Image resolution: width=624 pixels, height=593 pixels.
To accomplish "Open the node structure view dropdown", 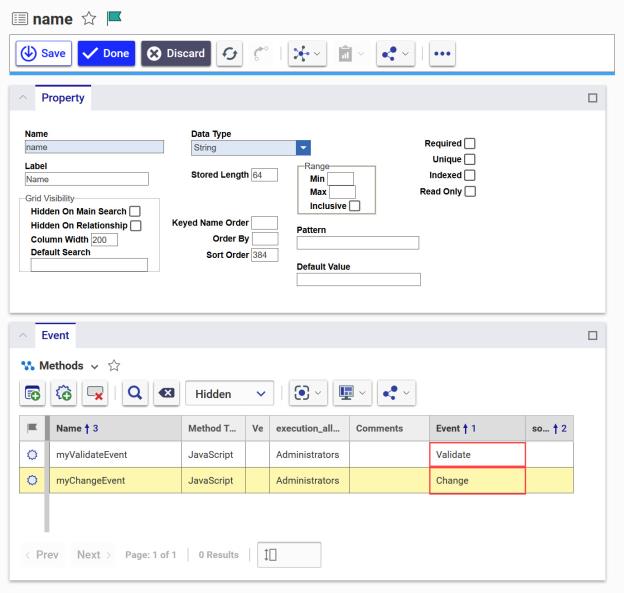I will click(x=307, y=53).
